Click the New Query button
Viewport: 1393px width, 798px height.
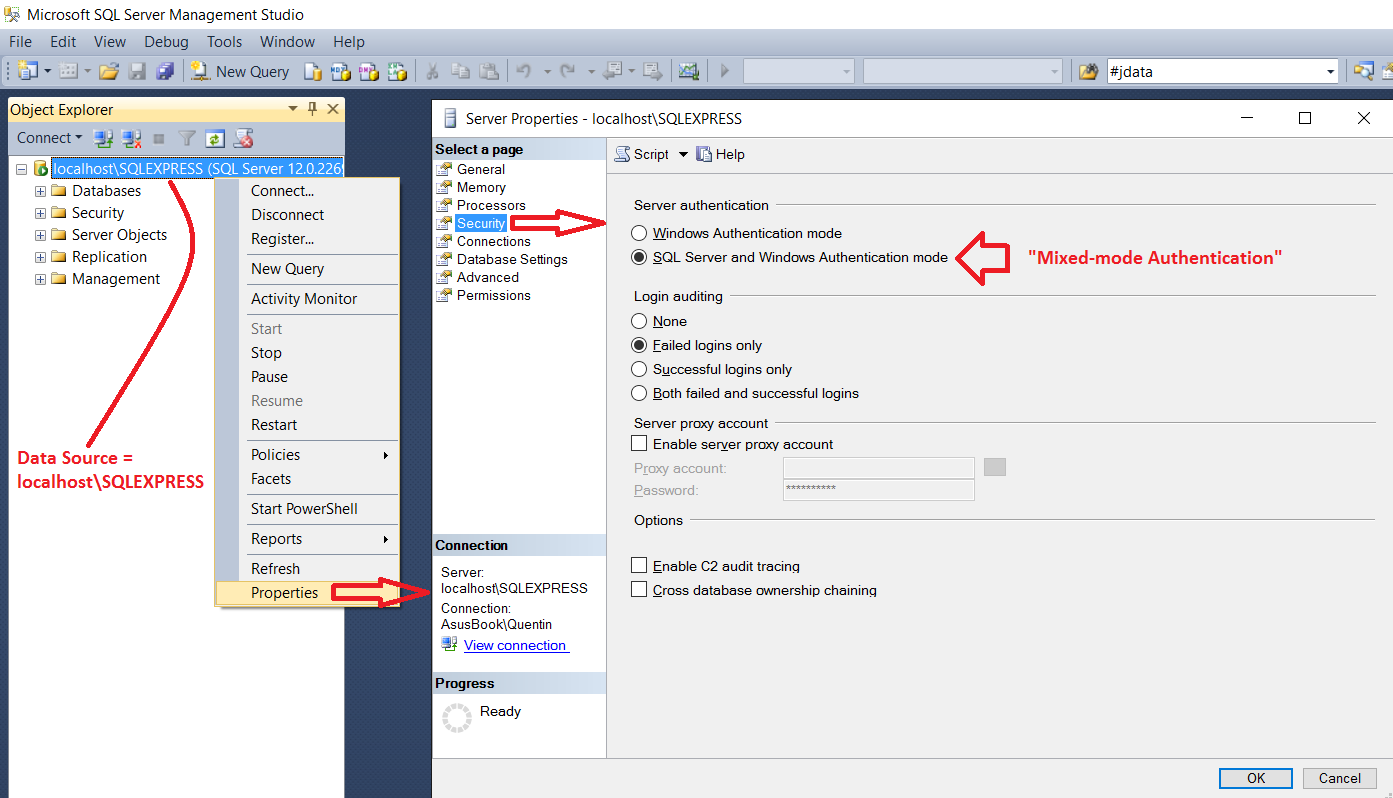(240, 71)
